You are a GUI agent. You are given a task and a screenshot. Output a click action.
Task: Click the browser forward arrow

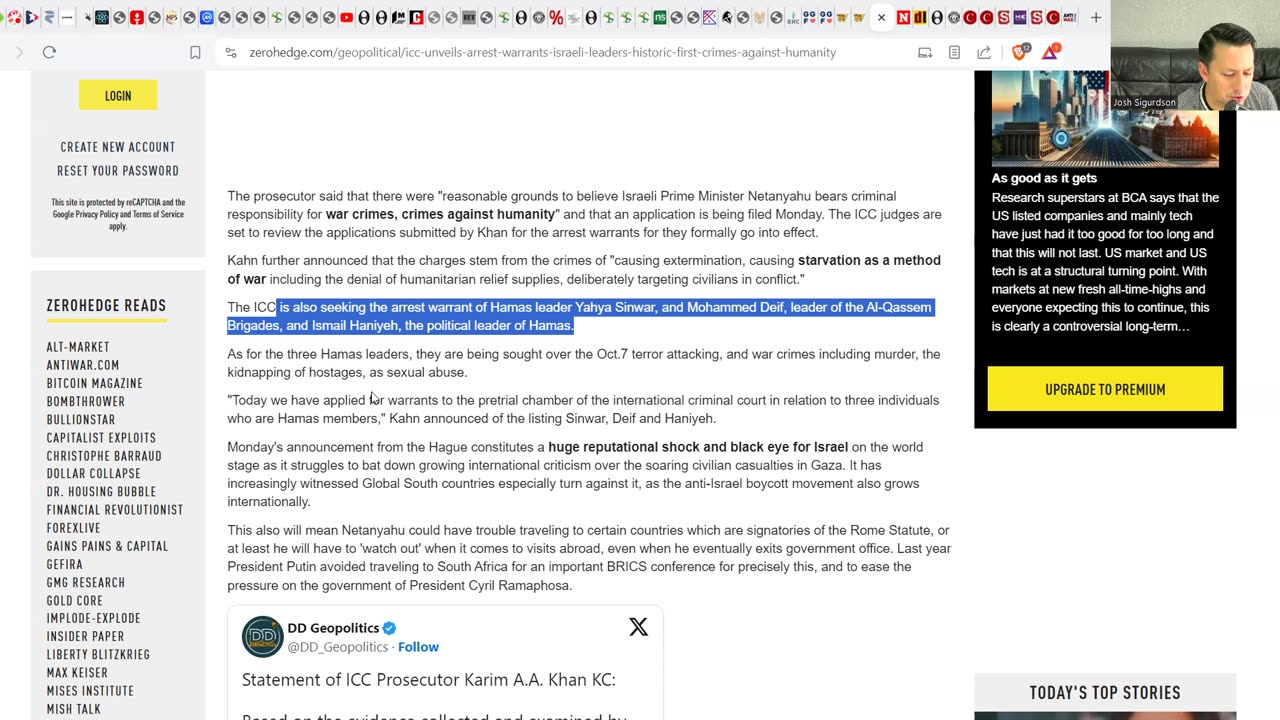point(19,52)
